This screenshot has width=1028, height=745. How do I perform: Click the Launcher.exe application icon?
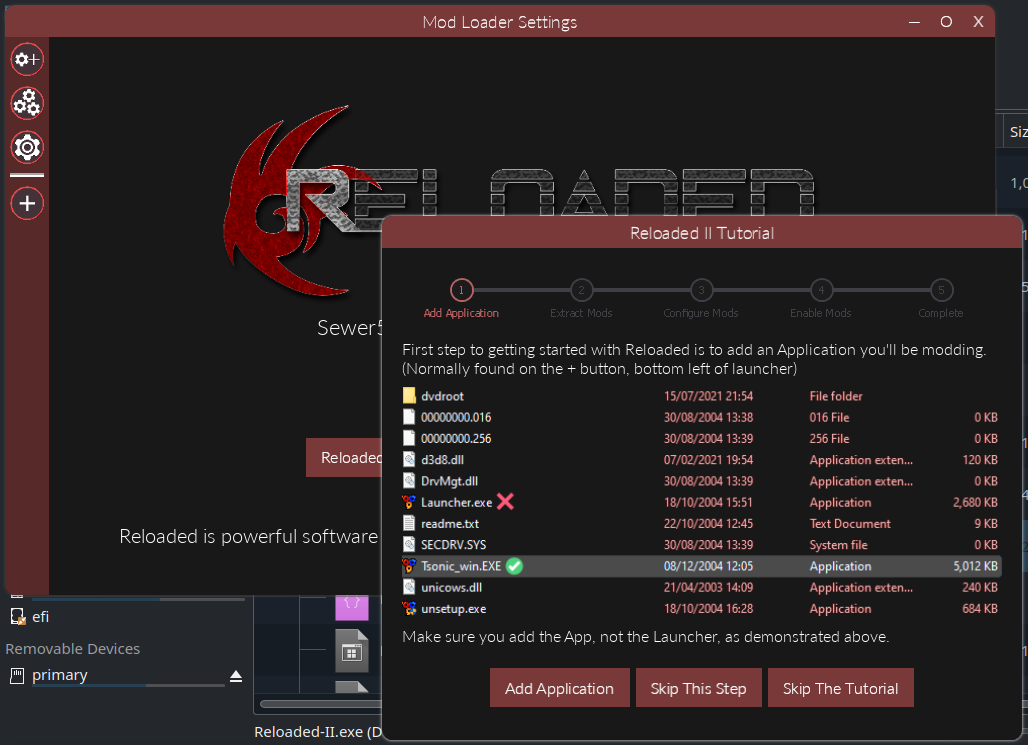(409, 502)
